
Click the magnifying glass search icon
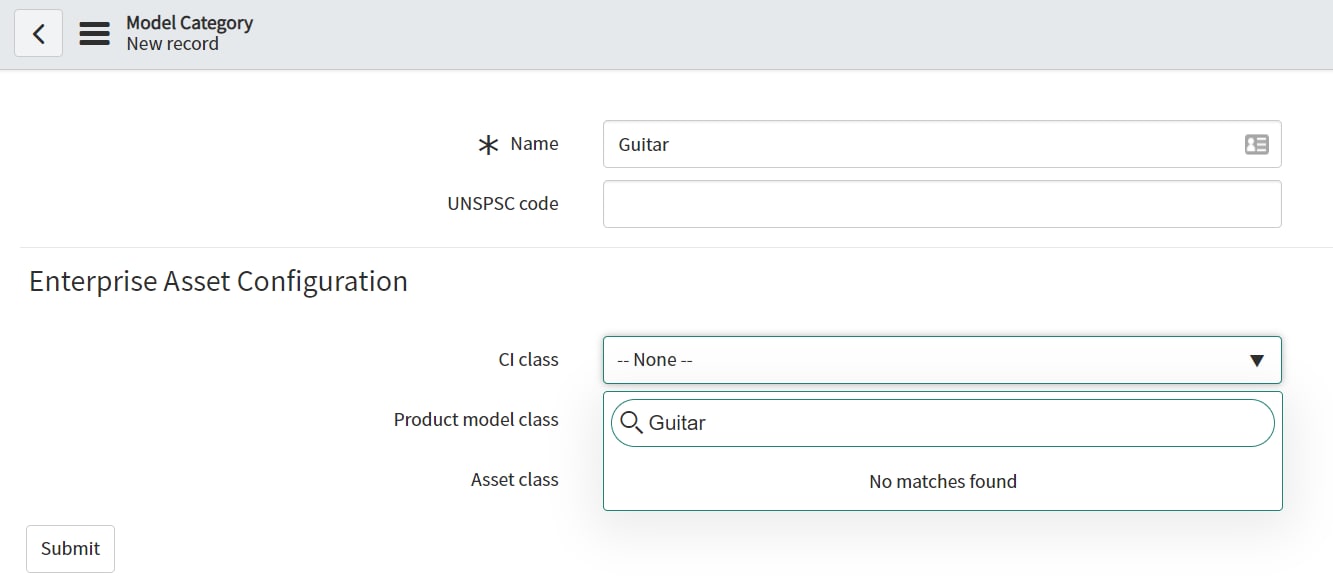[x=631, y=422]
